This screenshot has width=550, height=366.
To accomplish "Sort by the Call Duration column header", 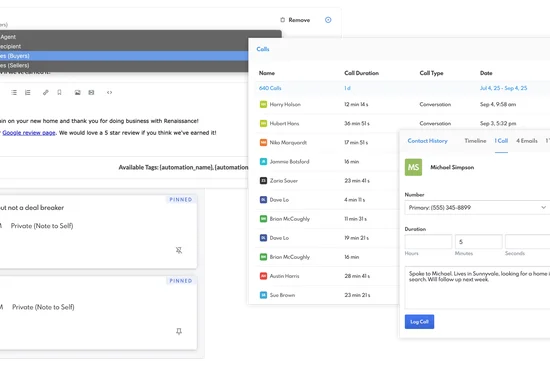I will 361,73.
